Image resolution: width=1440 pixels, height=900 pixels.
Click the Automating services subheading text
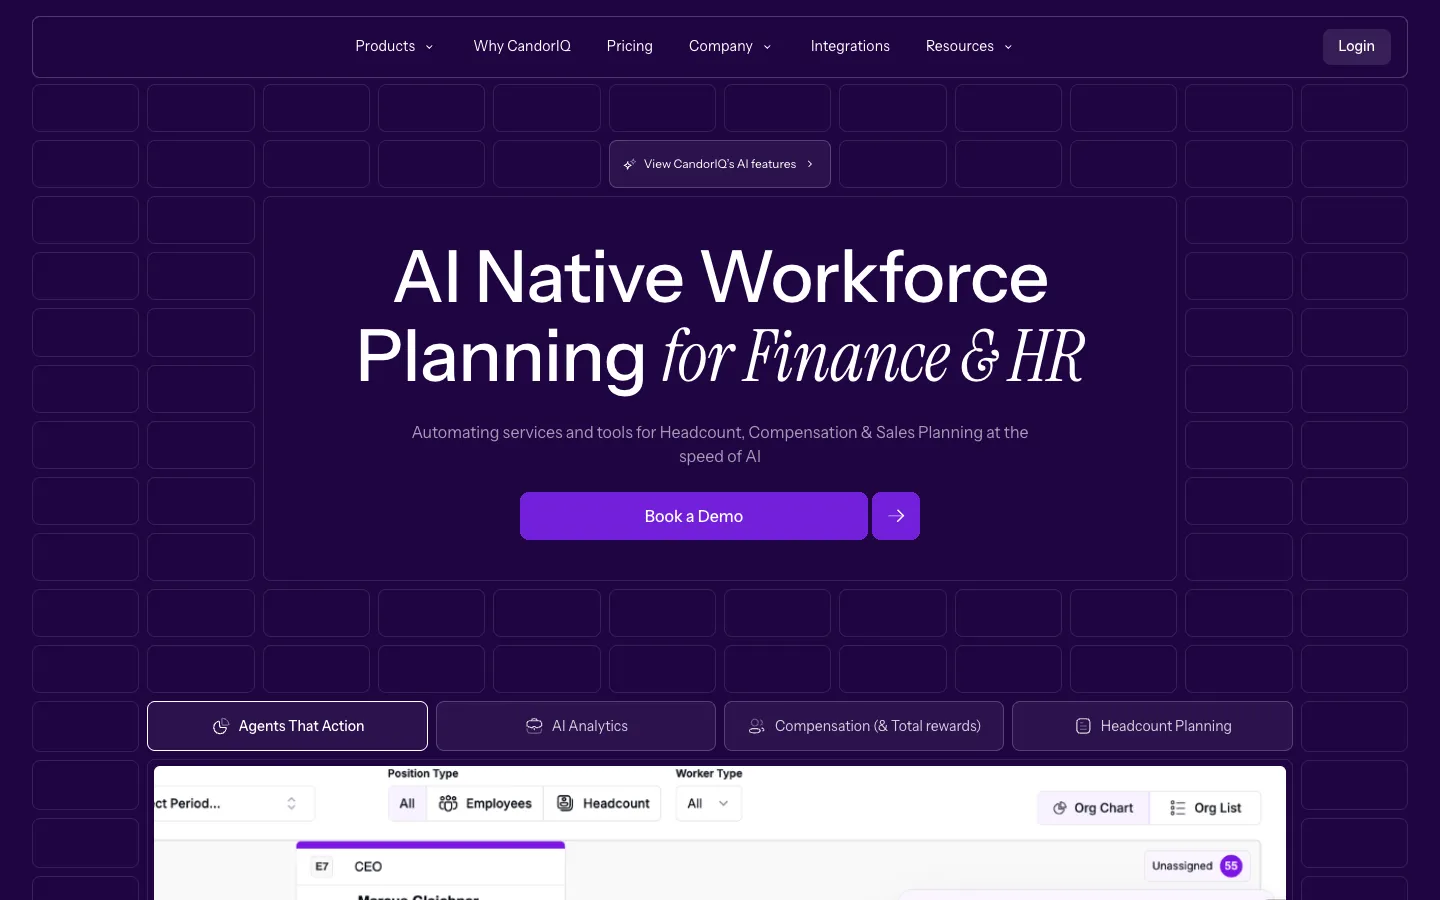pyautogui.click(x=720, y=444)
